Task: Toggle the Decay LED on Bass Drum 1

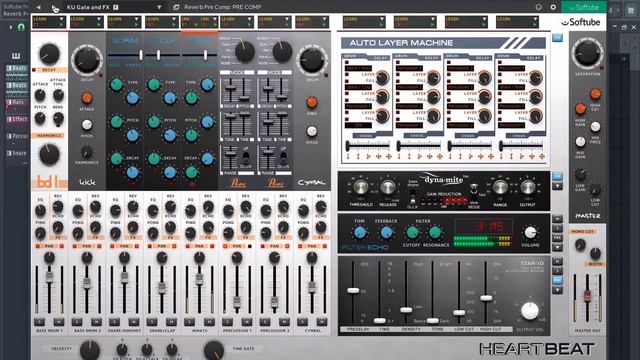Action: point(34,70)
